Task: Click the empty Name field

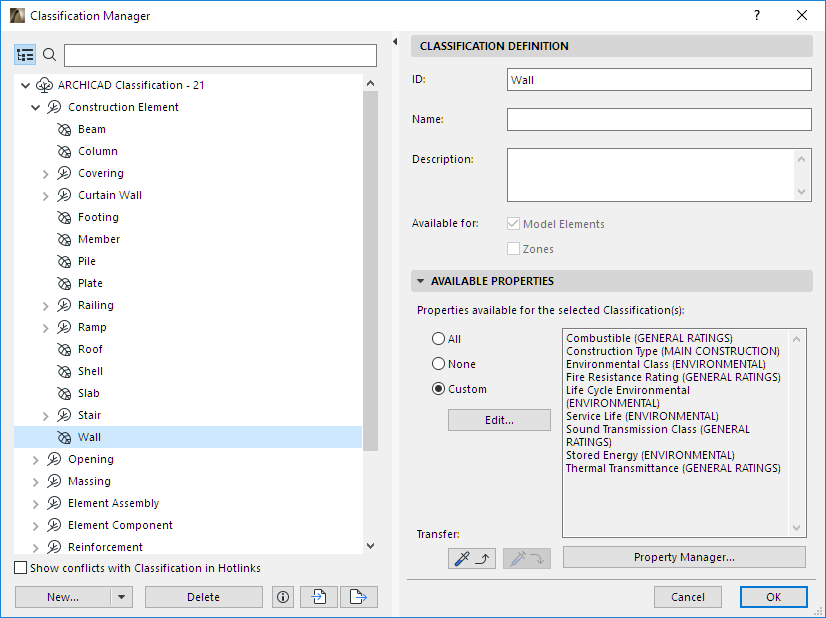Action: tap(659, 120)
